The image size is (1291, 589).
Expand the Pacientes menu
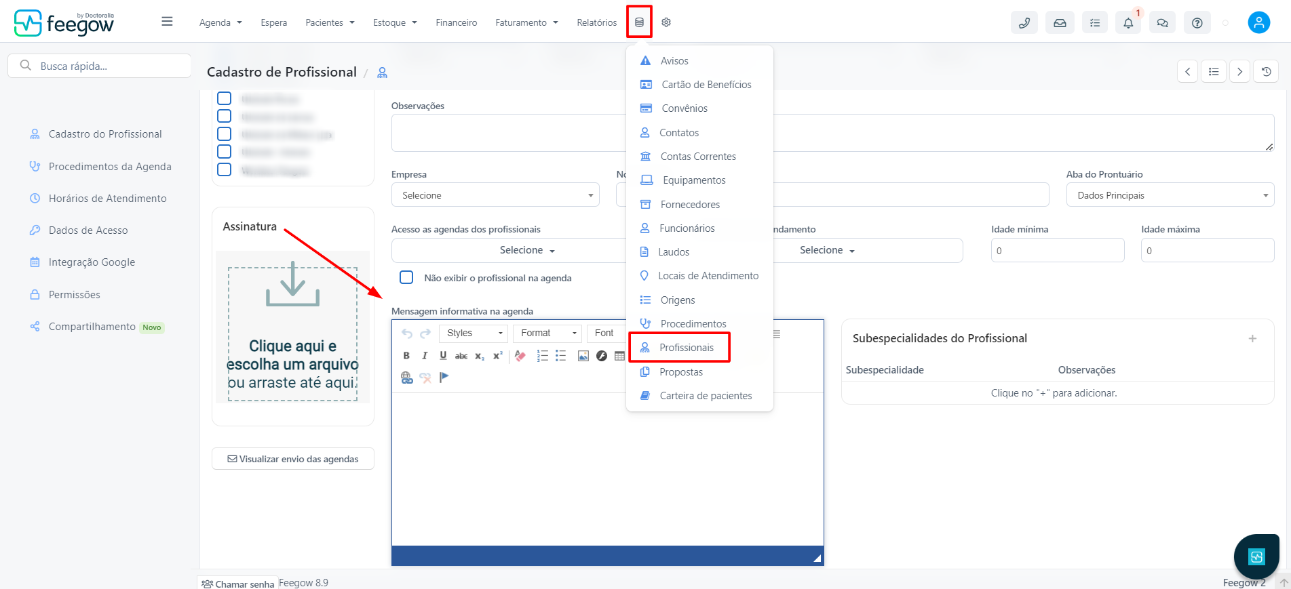coord(330,22)
